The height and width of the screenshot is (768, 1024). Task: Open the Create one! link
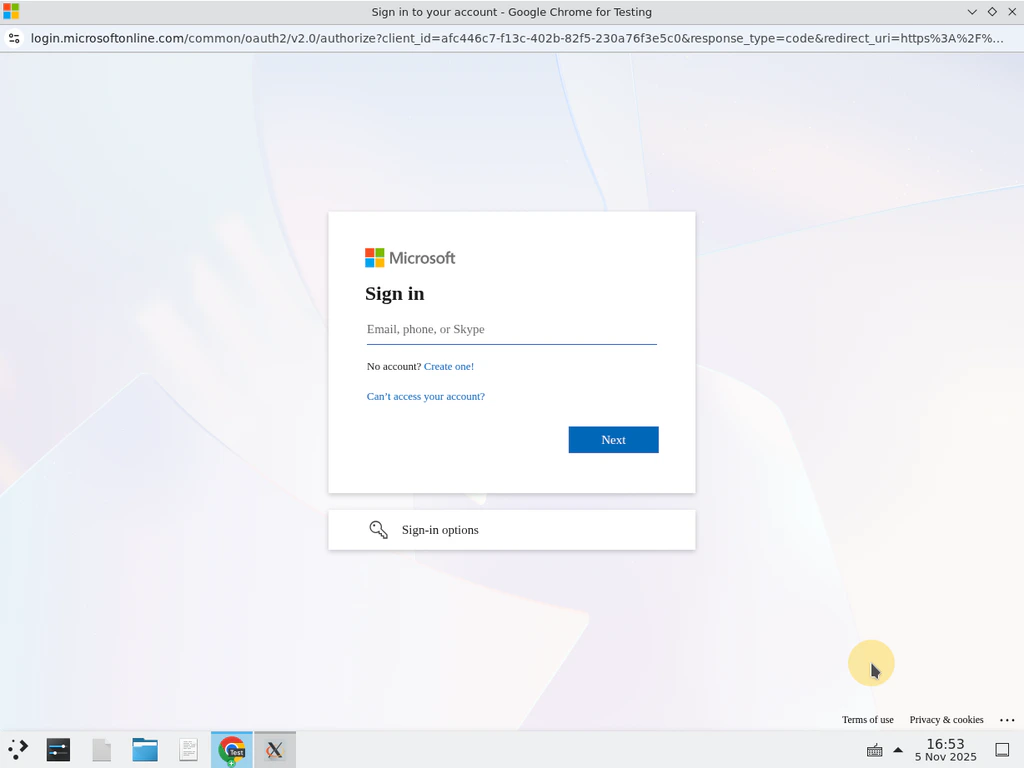[449, 366]
